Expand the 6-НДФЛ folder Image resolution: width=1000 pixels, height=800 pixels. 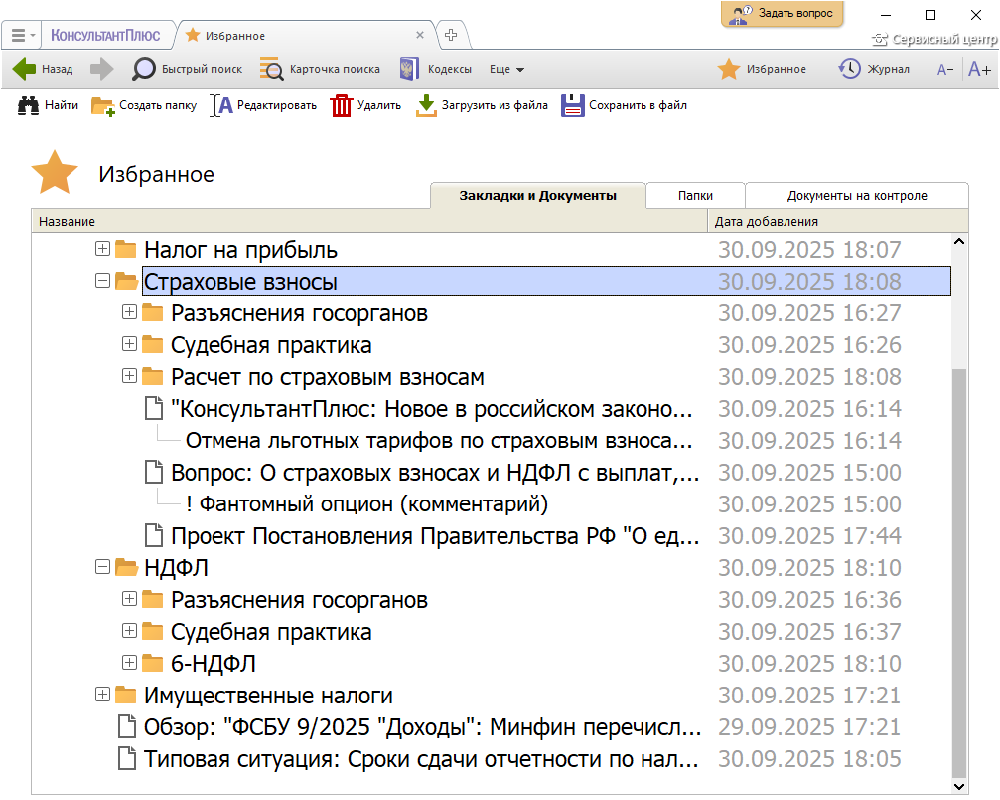point(128,663)
